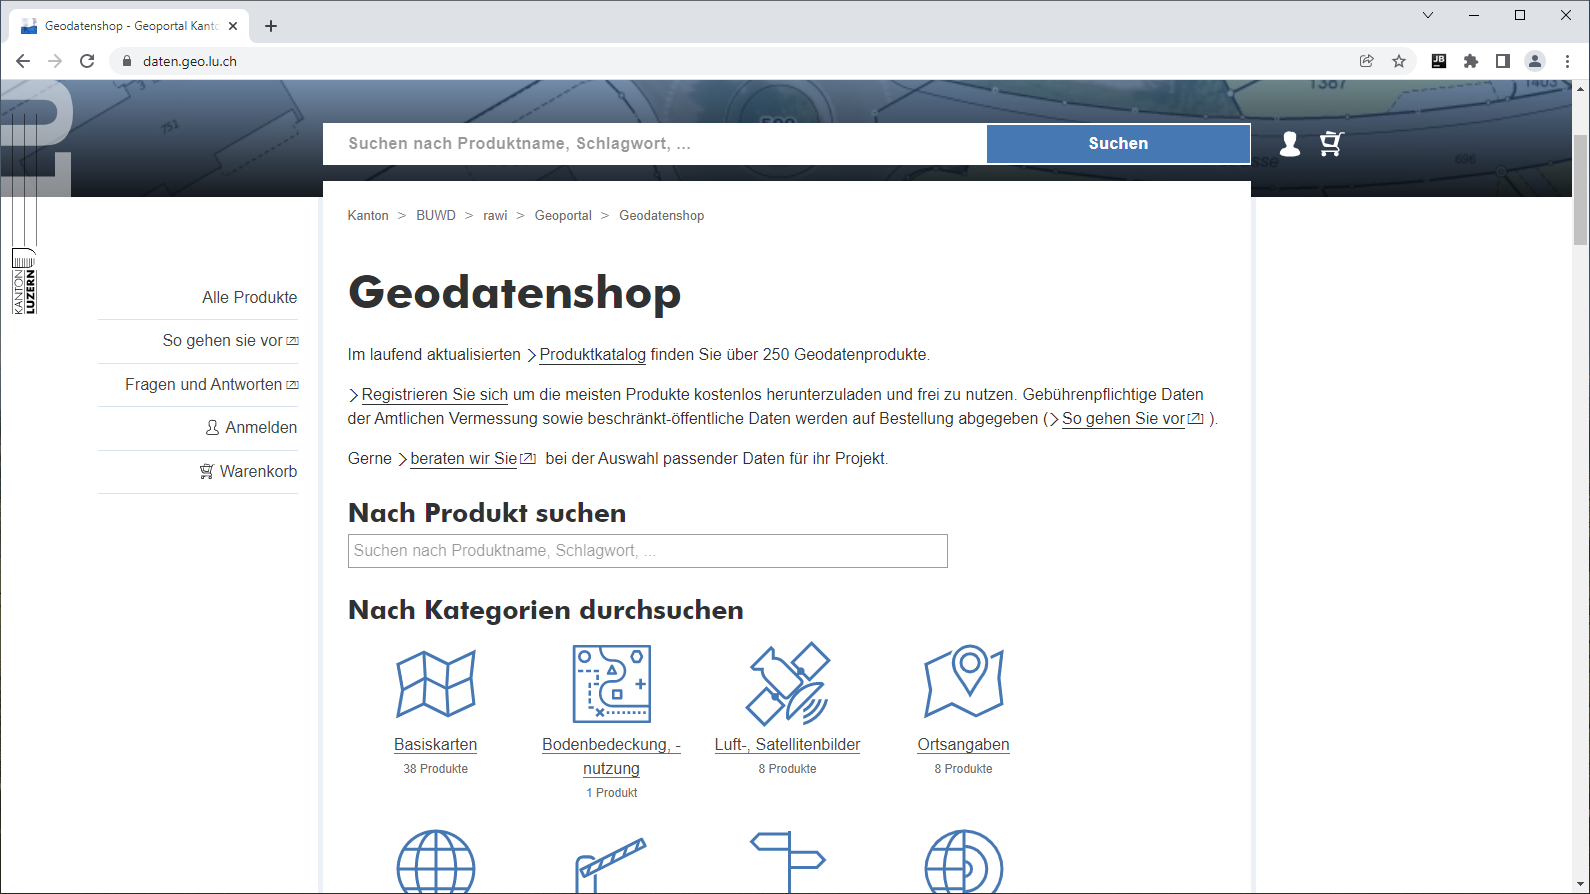
Task: Reload the page
Action: [x=87, y=61]
